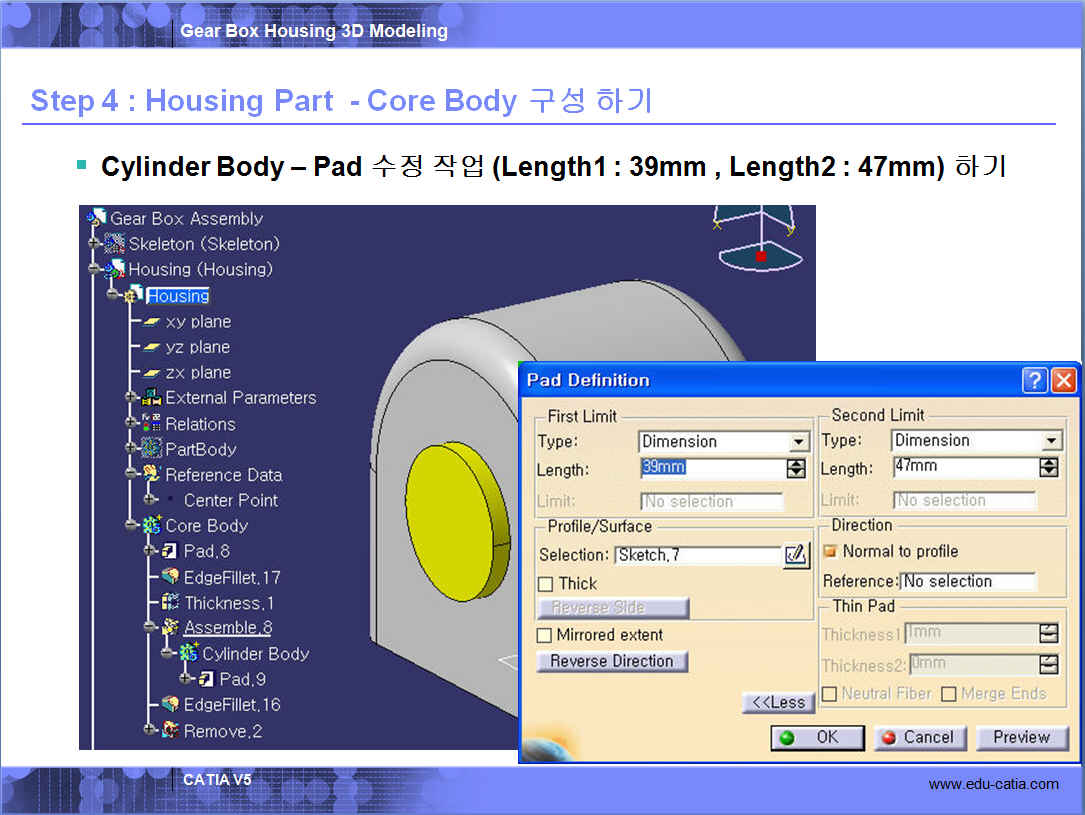Click the Pad.8 feature icon in tree
This screenshot has width=1085, height=815.
click(x=169, y=551)
